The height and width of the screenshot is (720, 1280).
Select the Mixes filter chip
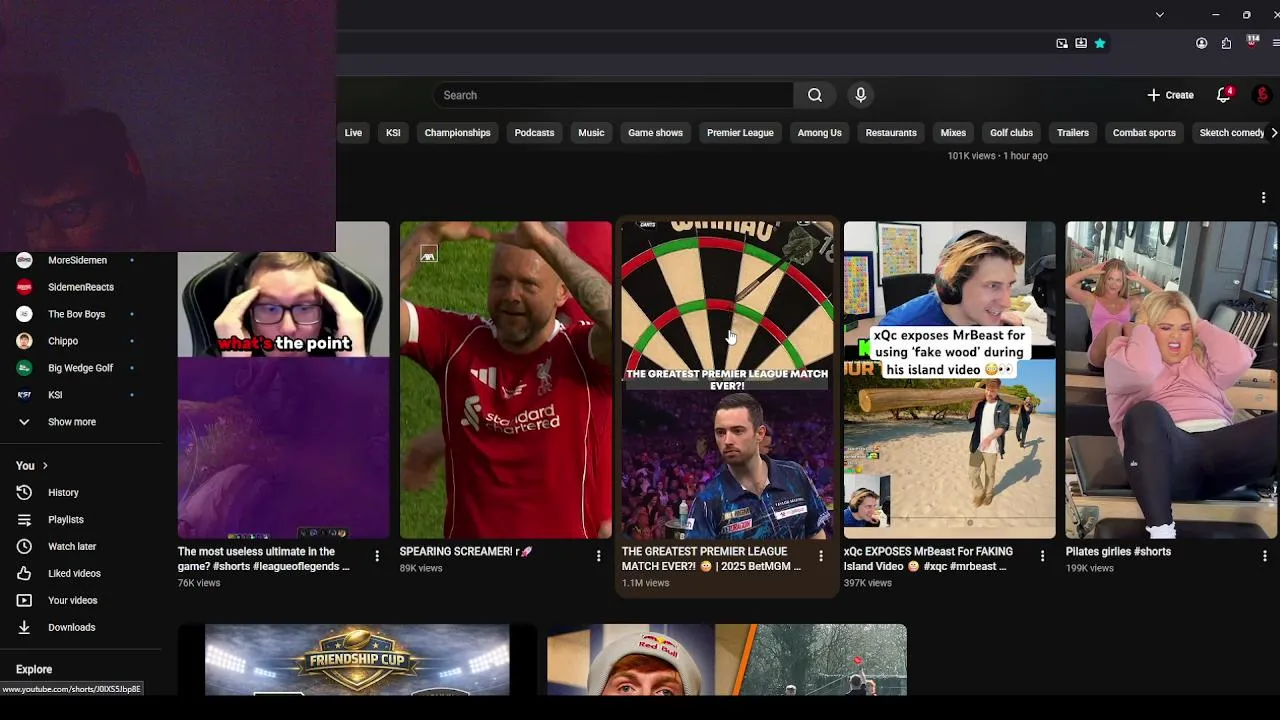(x=953, y=132)
